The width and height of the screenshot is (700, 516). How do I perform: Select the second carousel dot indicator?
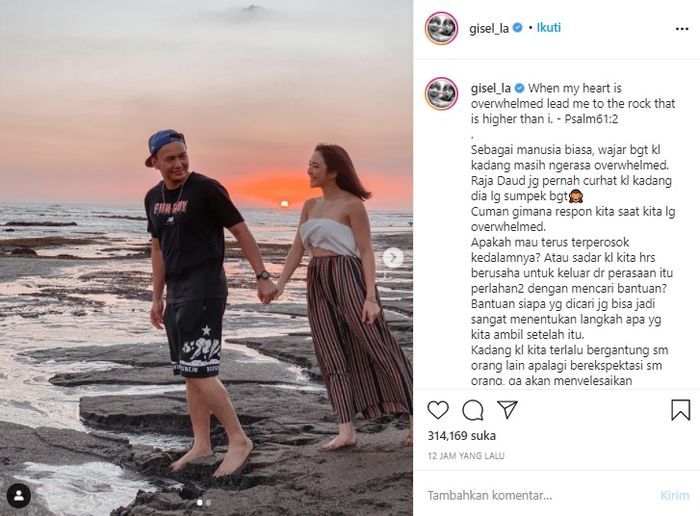(208, 503)
